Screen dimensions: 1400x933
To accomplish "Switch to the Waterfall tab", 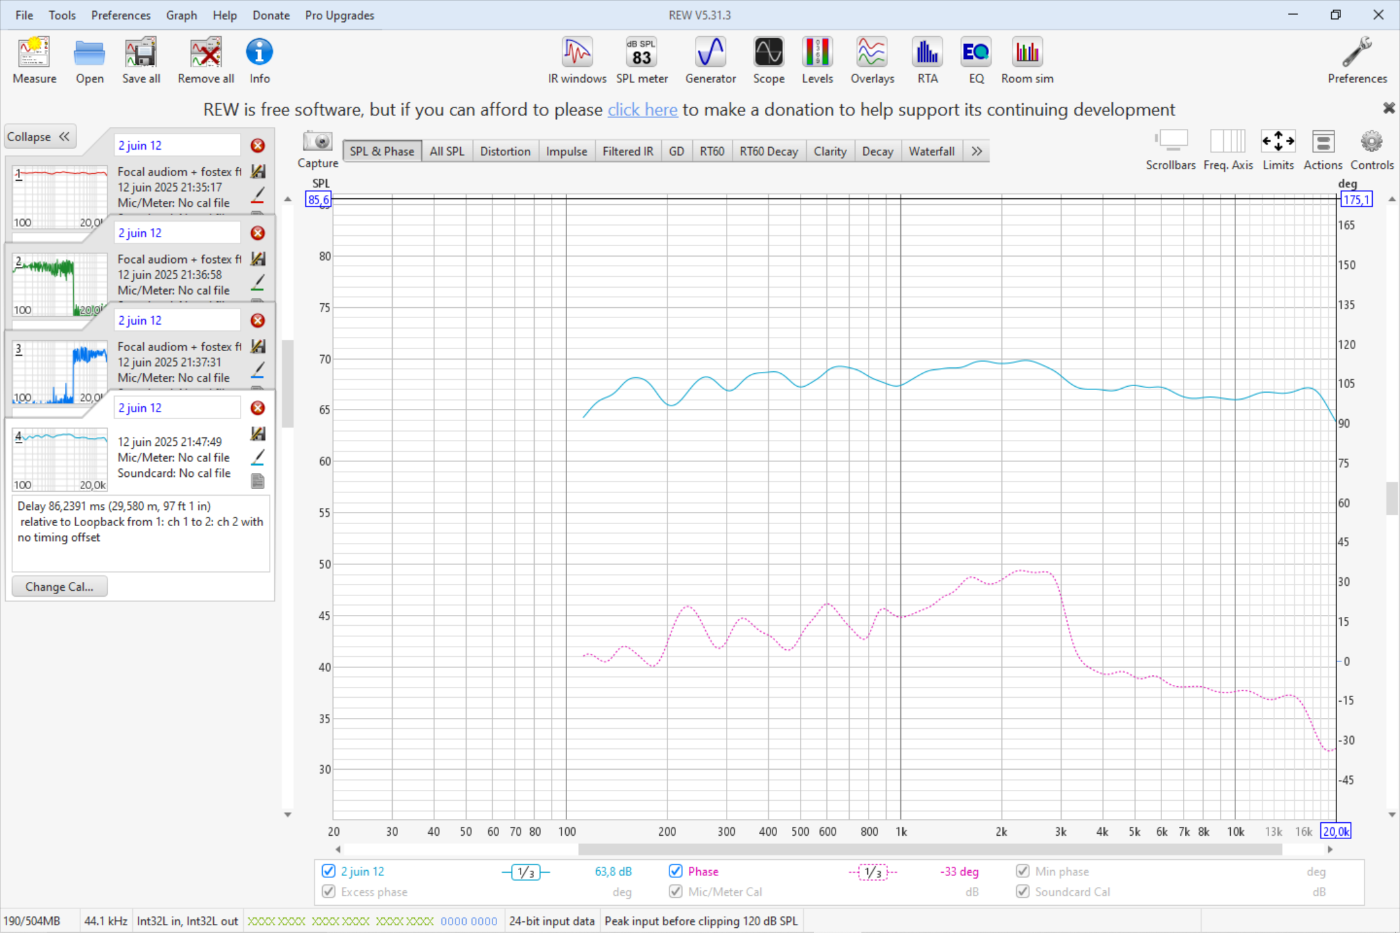I will (x=931, y=151).
